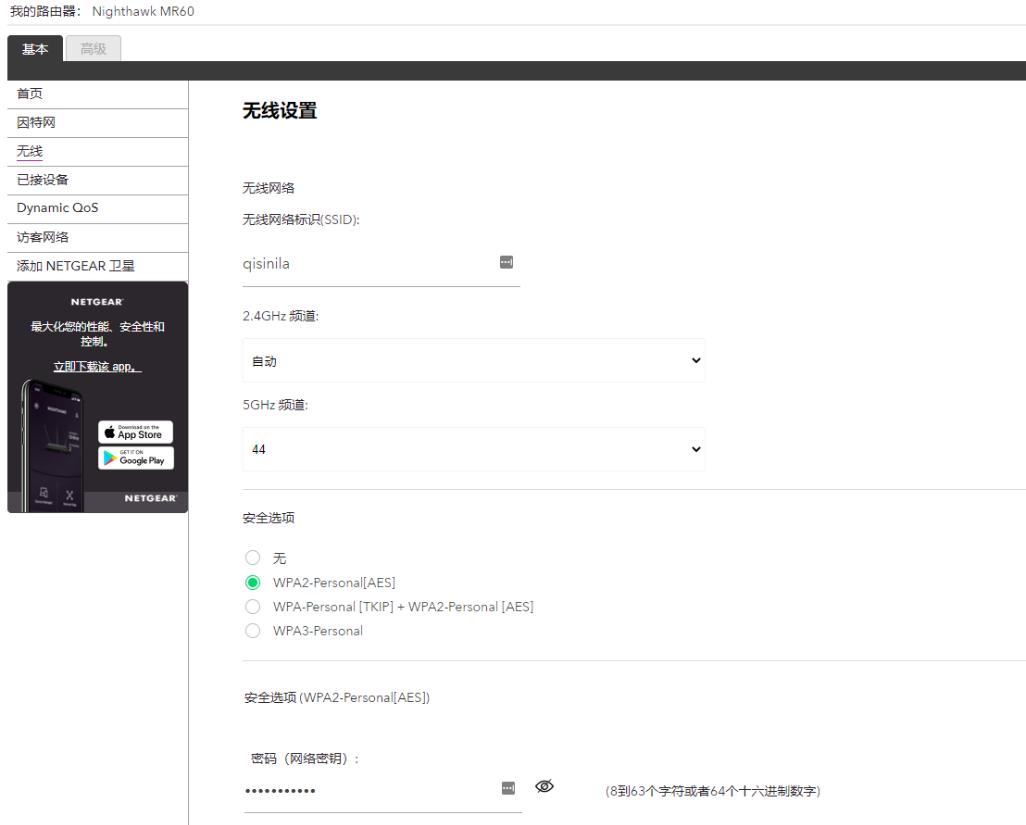This screenshot has width=1026, height=825.
Task: Click the Google Play download badge
Action: [x=138, y=458]
